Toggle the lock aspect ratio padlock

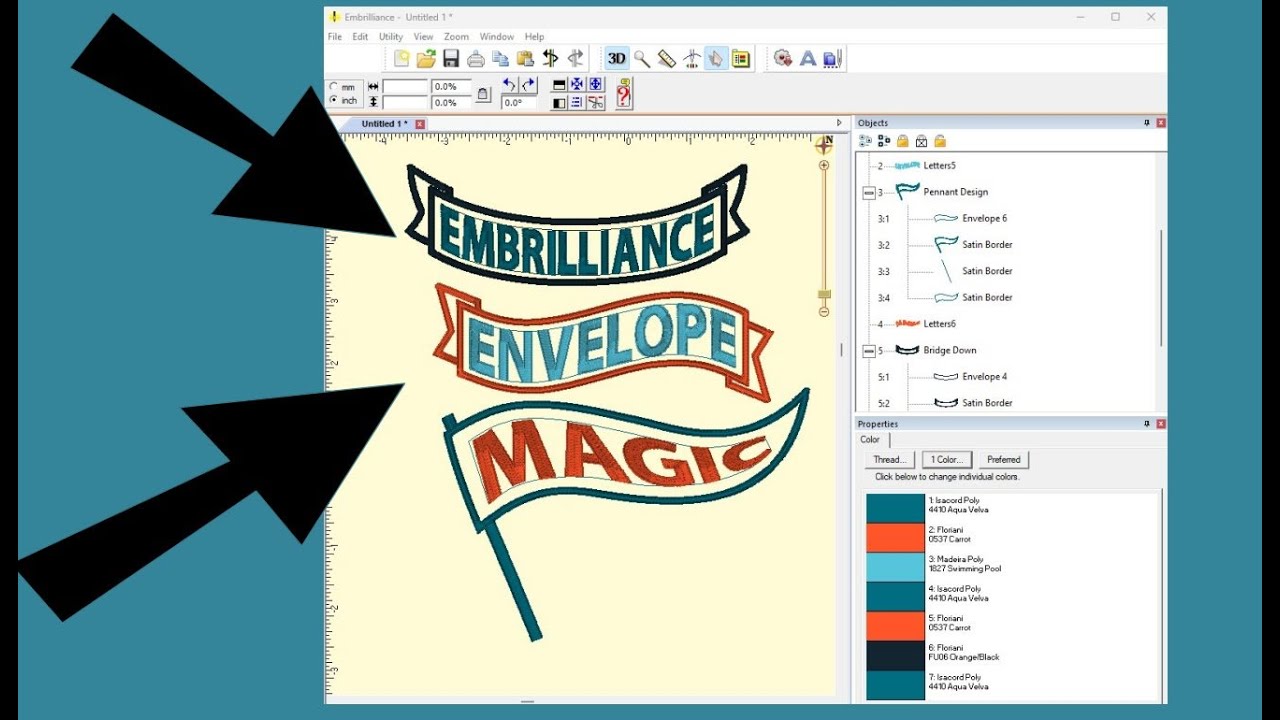click(483, 94)
